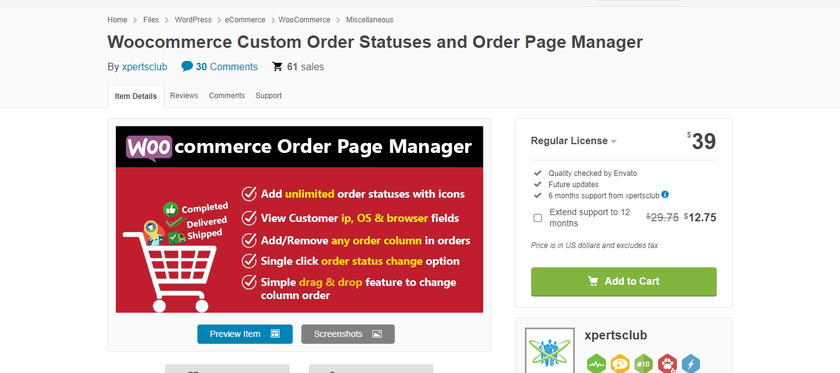The image size is (840, 373).
Task: Open the 30 Comments link
Action: point(227,67)
